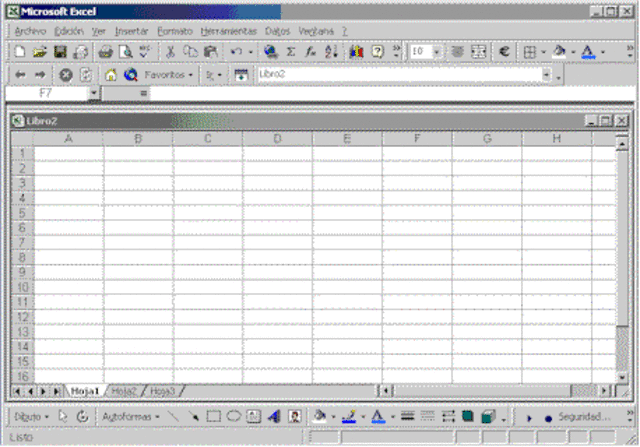Open the Herramientas menu
This screenshot has height=447, width=640.
pos(229,31)
